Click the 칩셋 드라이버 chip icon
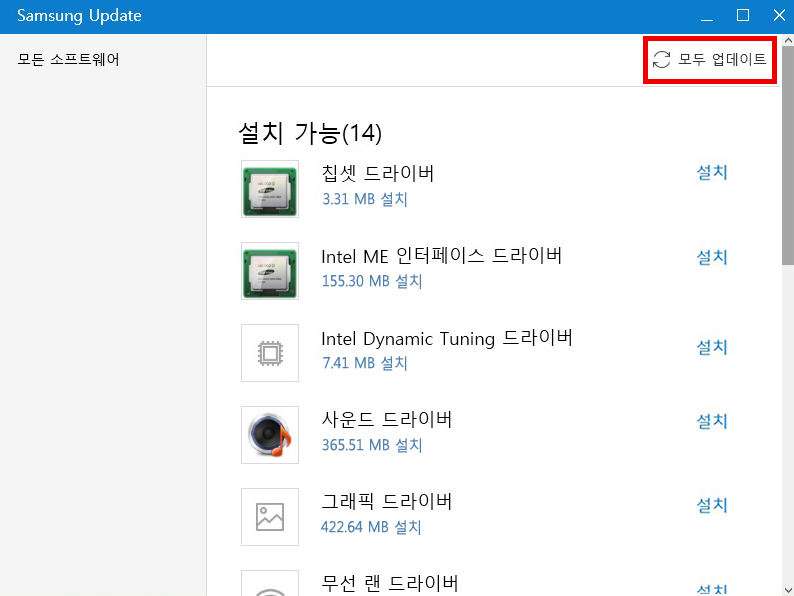The width and height of the screenshot is (794, 596). click(270, 189)
